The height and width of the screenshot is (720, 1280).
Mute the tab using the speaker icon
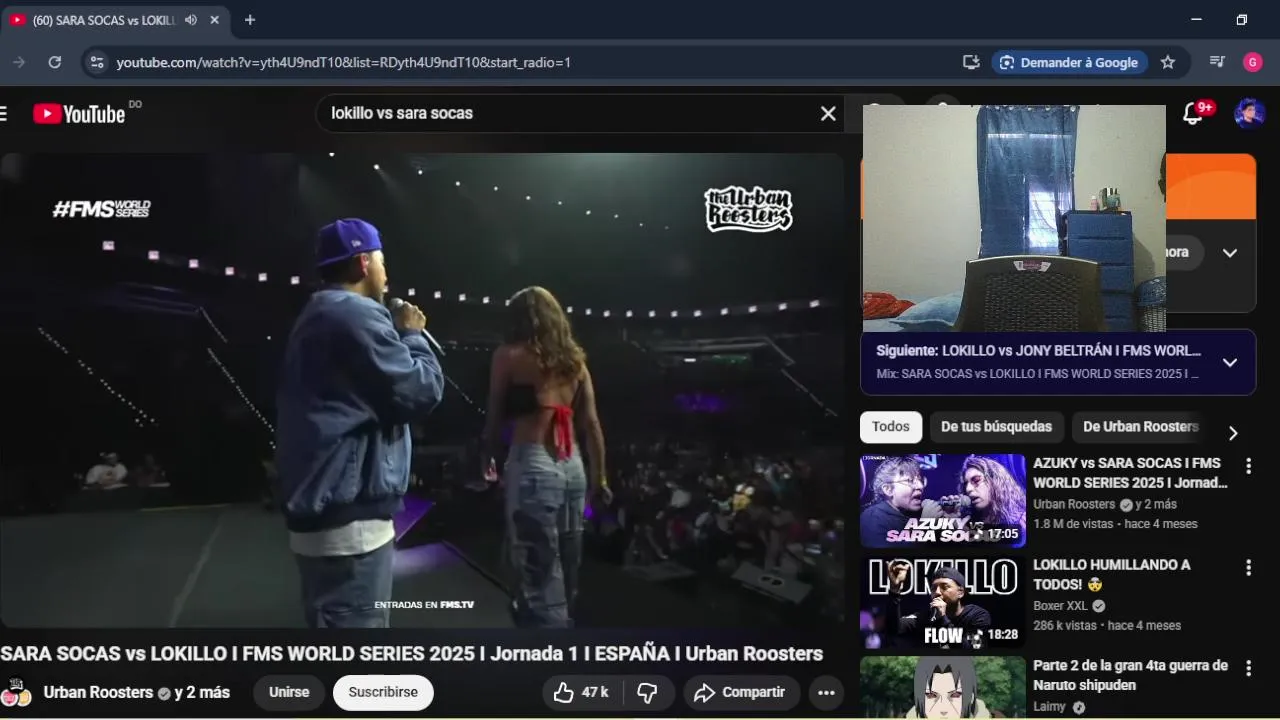coord(191,20)
